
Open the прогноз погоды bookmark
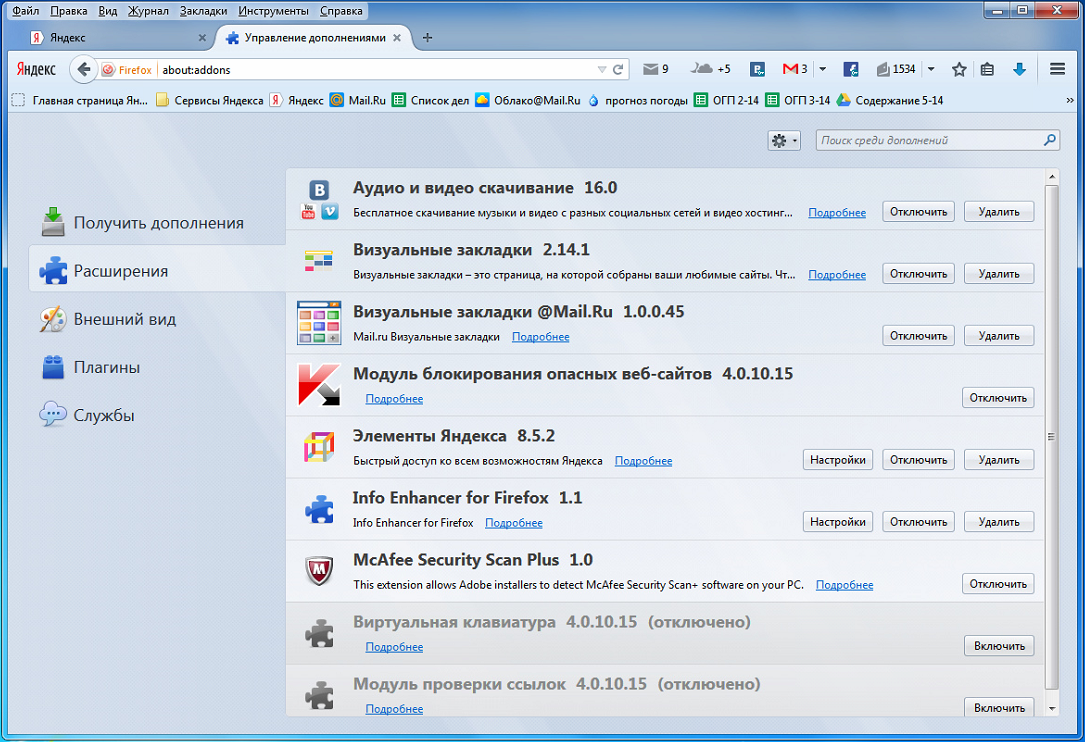tap(637, 100)
